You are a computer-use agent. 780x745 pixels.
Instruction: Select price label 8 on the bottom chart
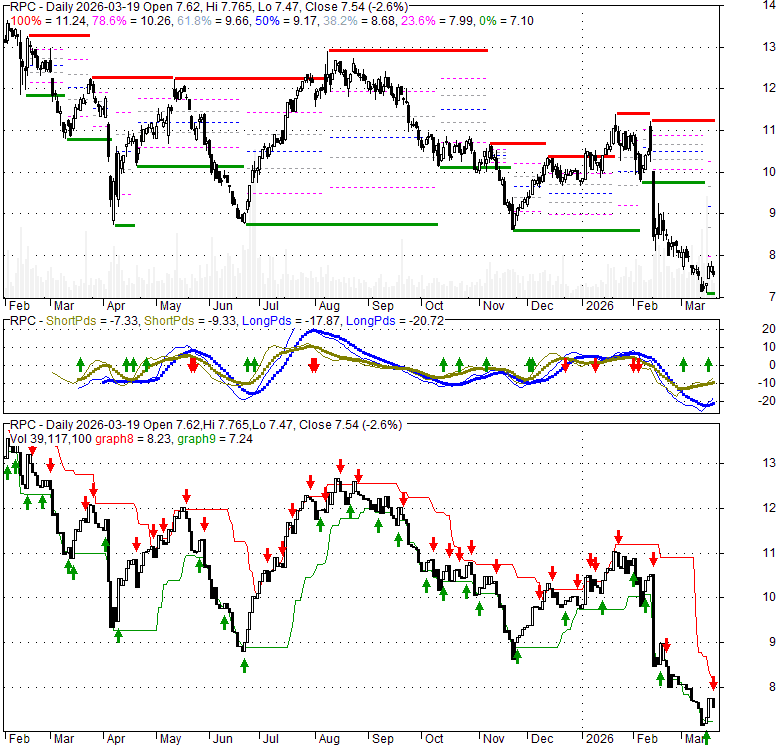coord(772,687)
